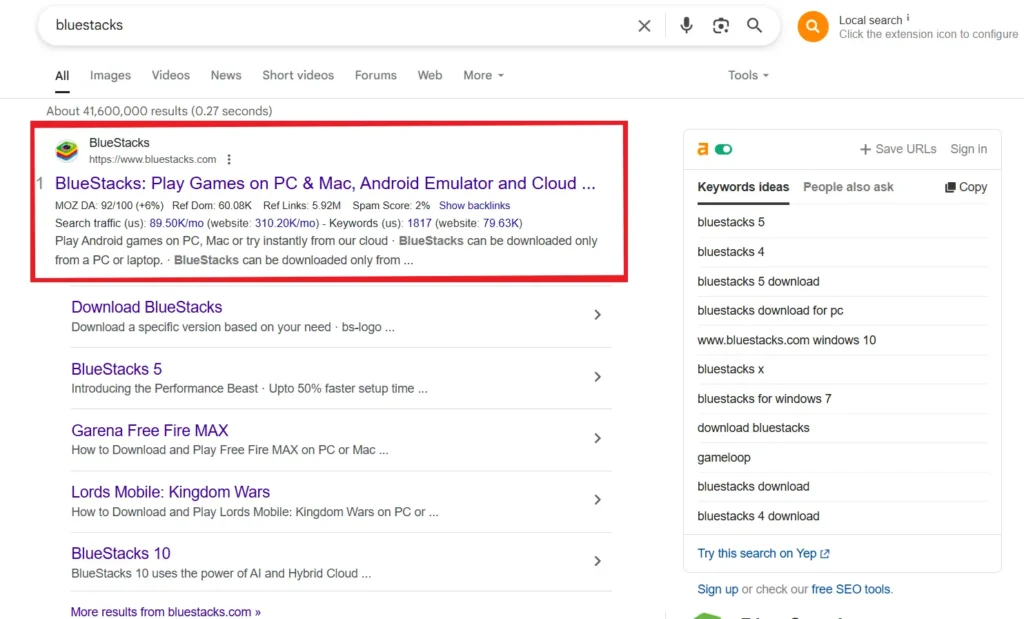Copy keyword ideas with the Copy button
The width and height of the screenshot is (1024, 619).
[966, 187]
